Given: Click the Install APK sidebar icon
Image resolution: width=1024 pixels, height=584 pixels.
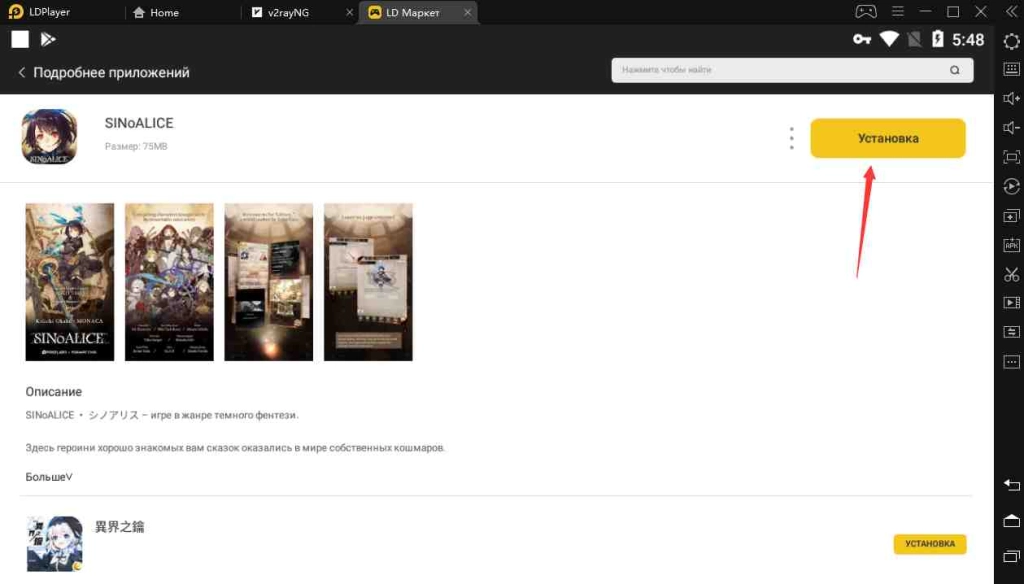Looking at the screenshot, I should 1011,245.
